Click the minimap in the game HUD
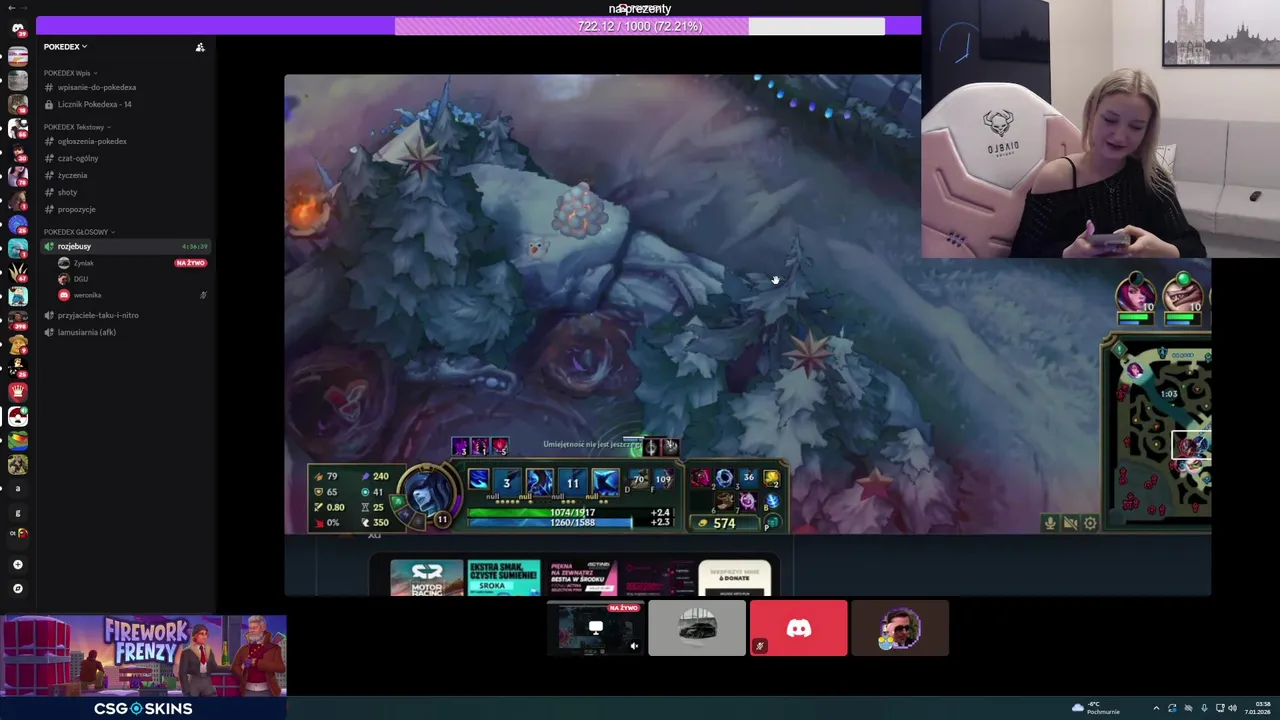 click(x=1158, y=430)
